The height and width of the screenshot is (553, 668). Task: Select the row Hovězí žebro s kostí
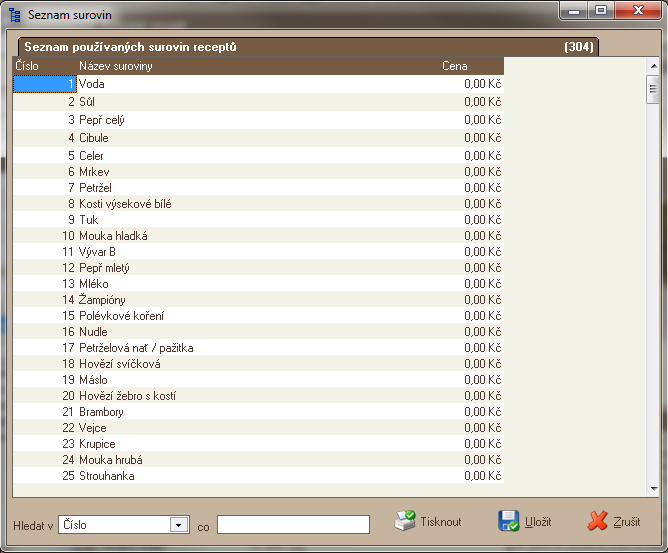point(259,395)
